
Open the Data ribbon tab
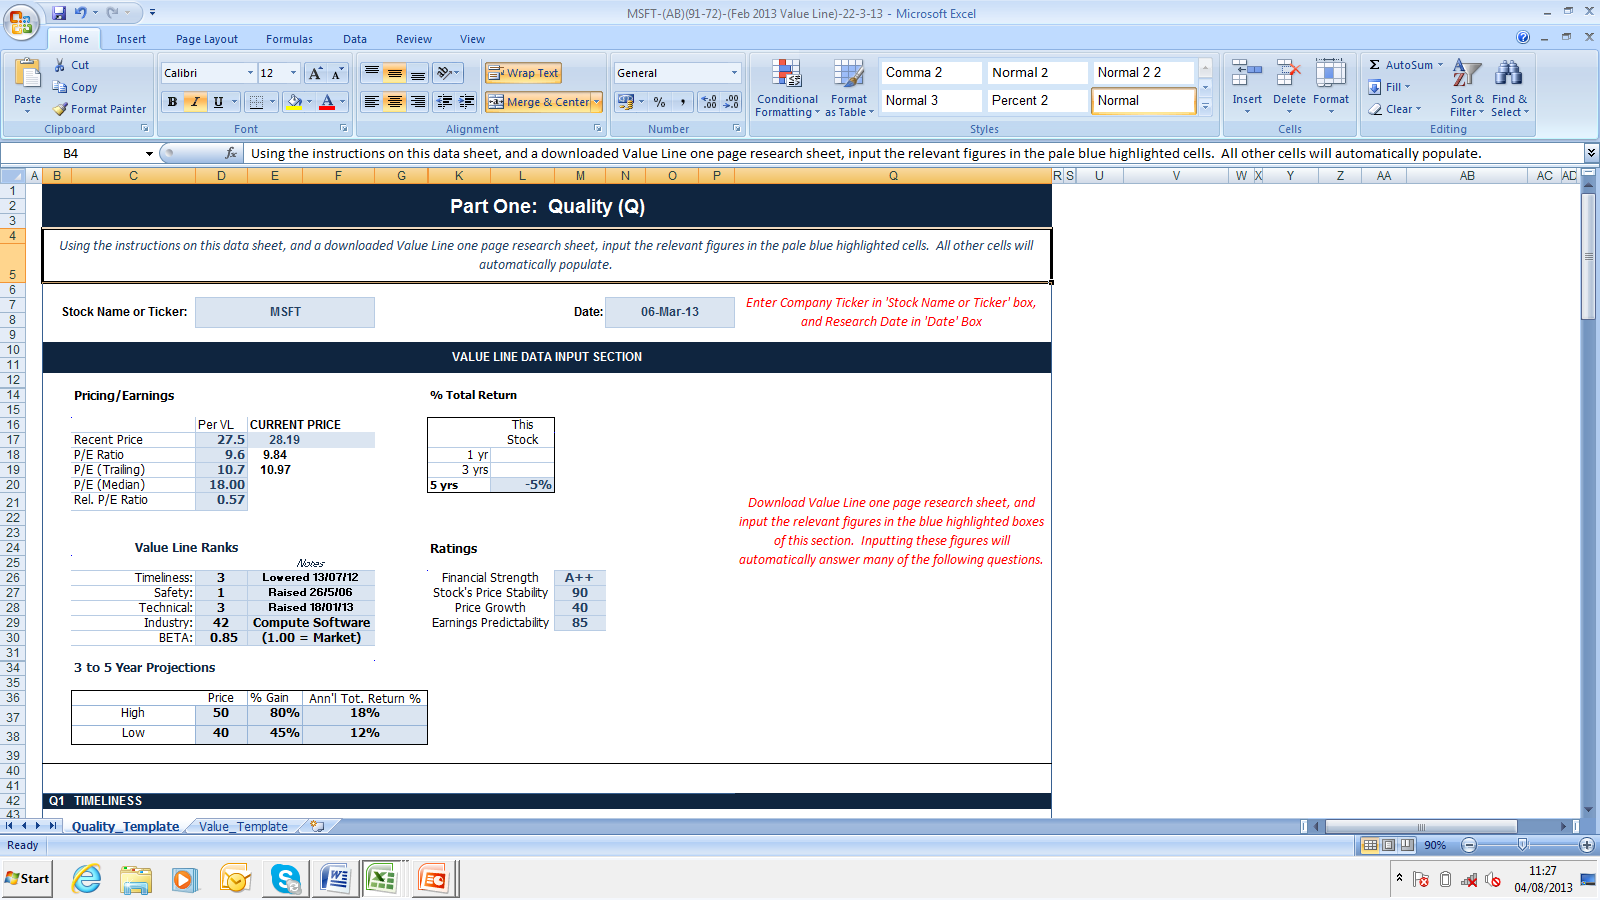tap(355, 39)
